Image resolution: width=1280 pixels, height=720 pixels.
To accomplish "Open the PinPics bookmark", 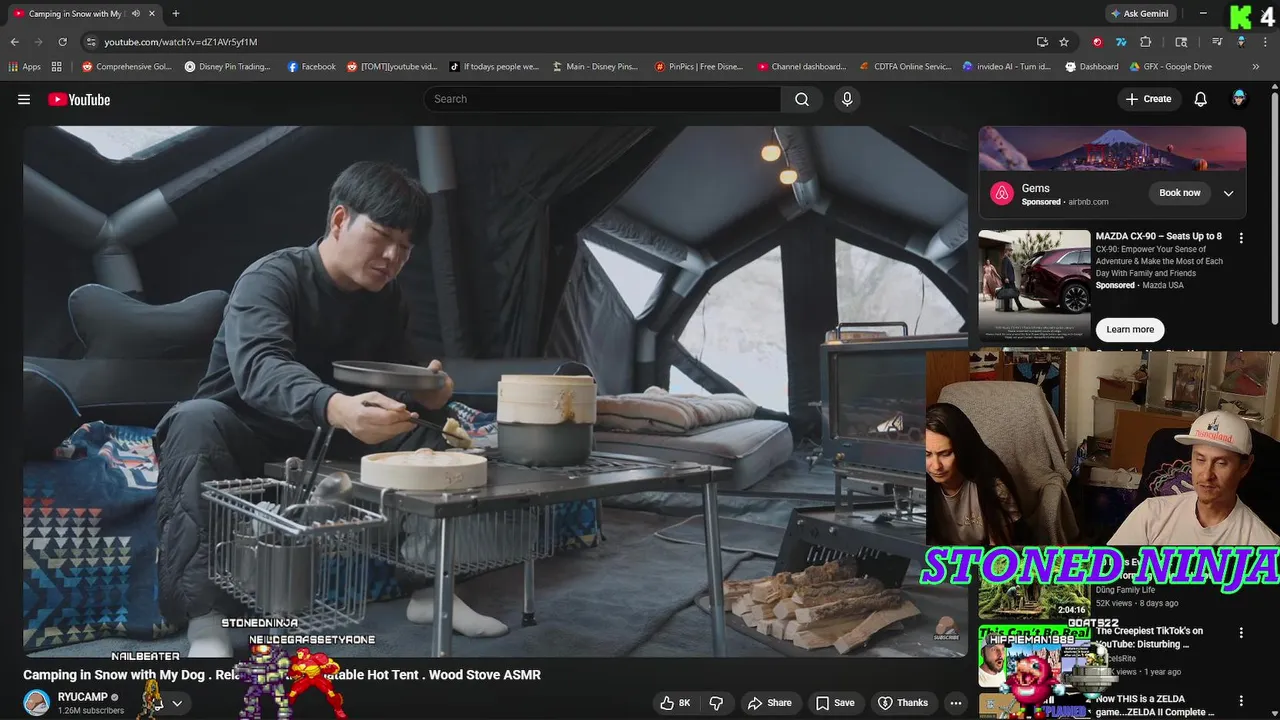I will click(x=699, y=67).
